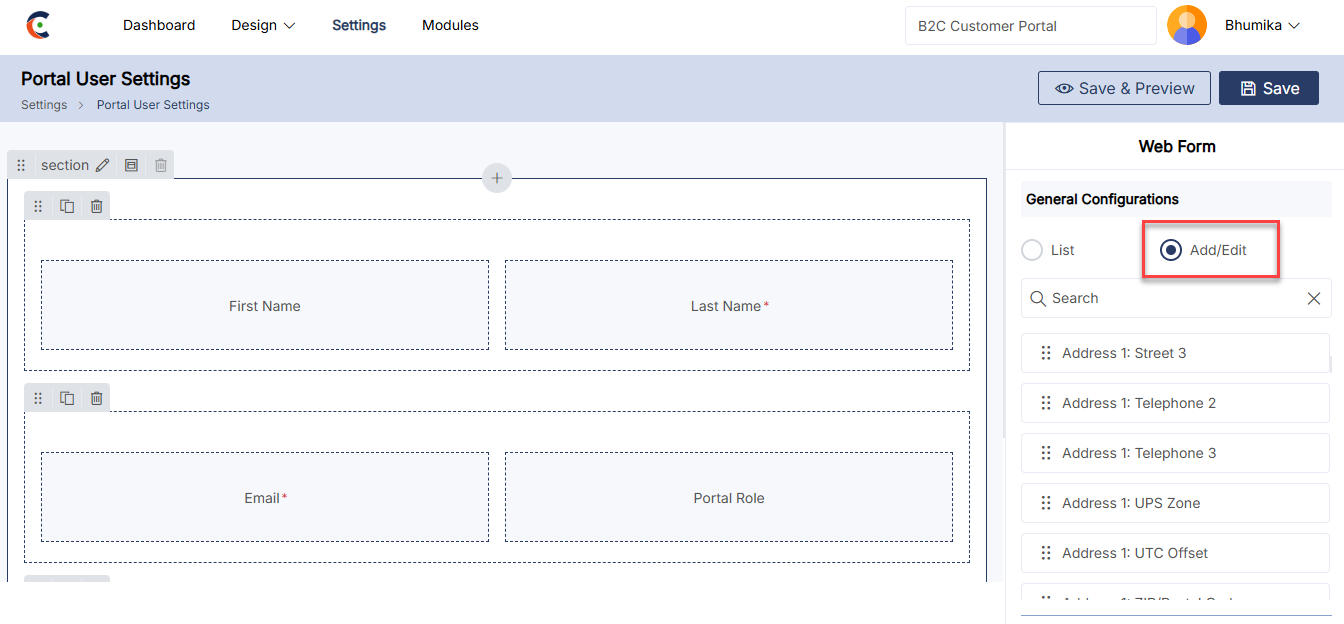Select the Add/Edit radio option
Screen dimensions: 1344x624
click(1171, 250)
